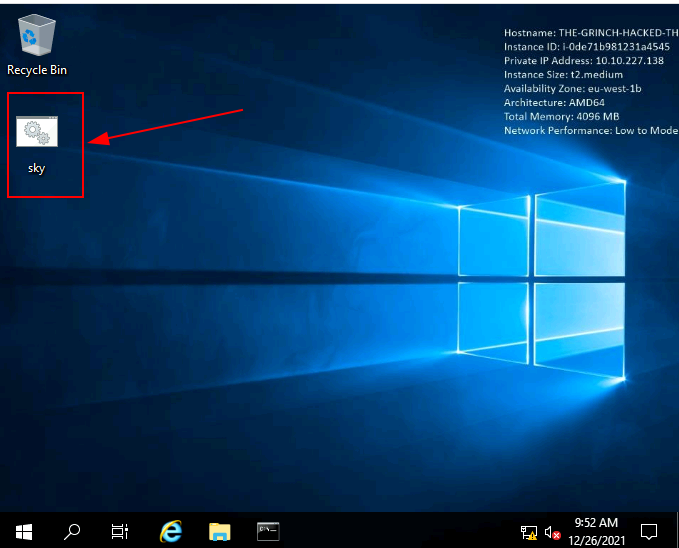Launch Internet Explorer from taskbar
Image resolution: width=679 pixels, height=548 pixels.
[x=171, y=532]
